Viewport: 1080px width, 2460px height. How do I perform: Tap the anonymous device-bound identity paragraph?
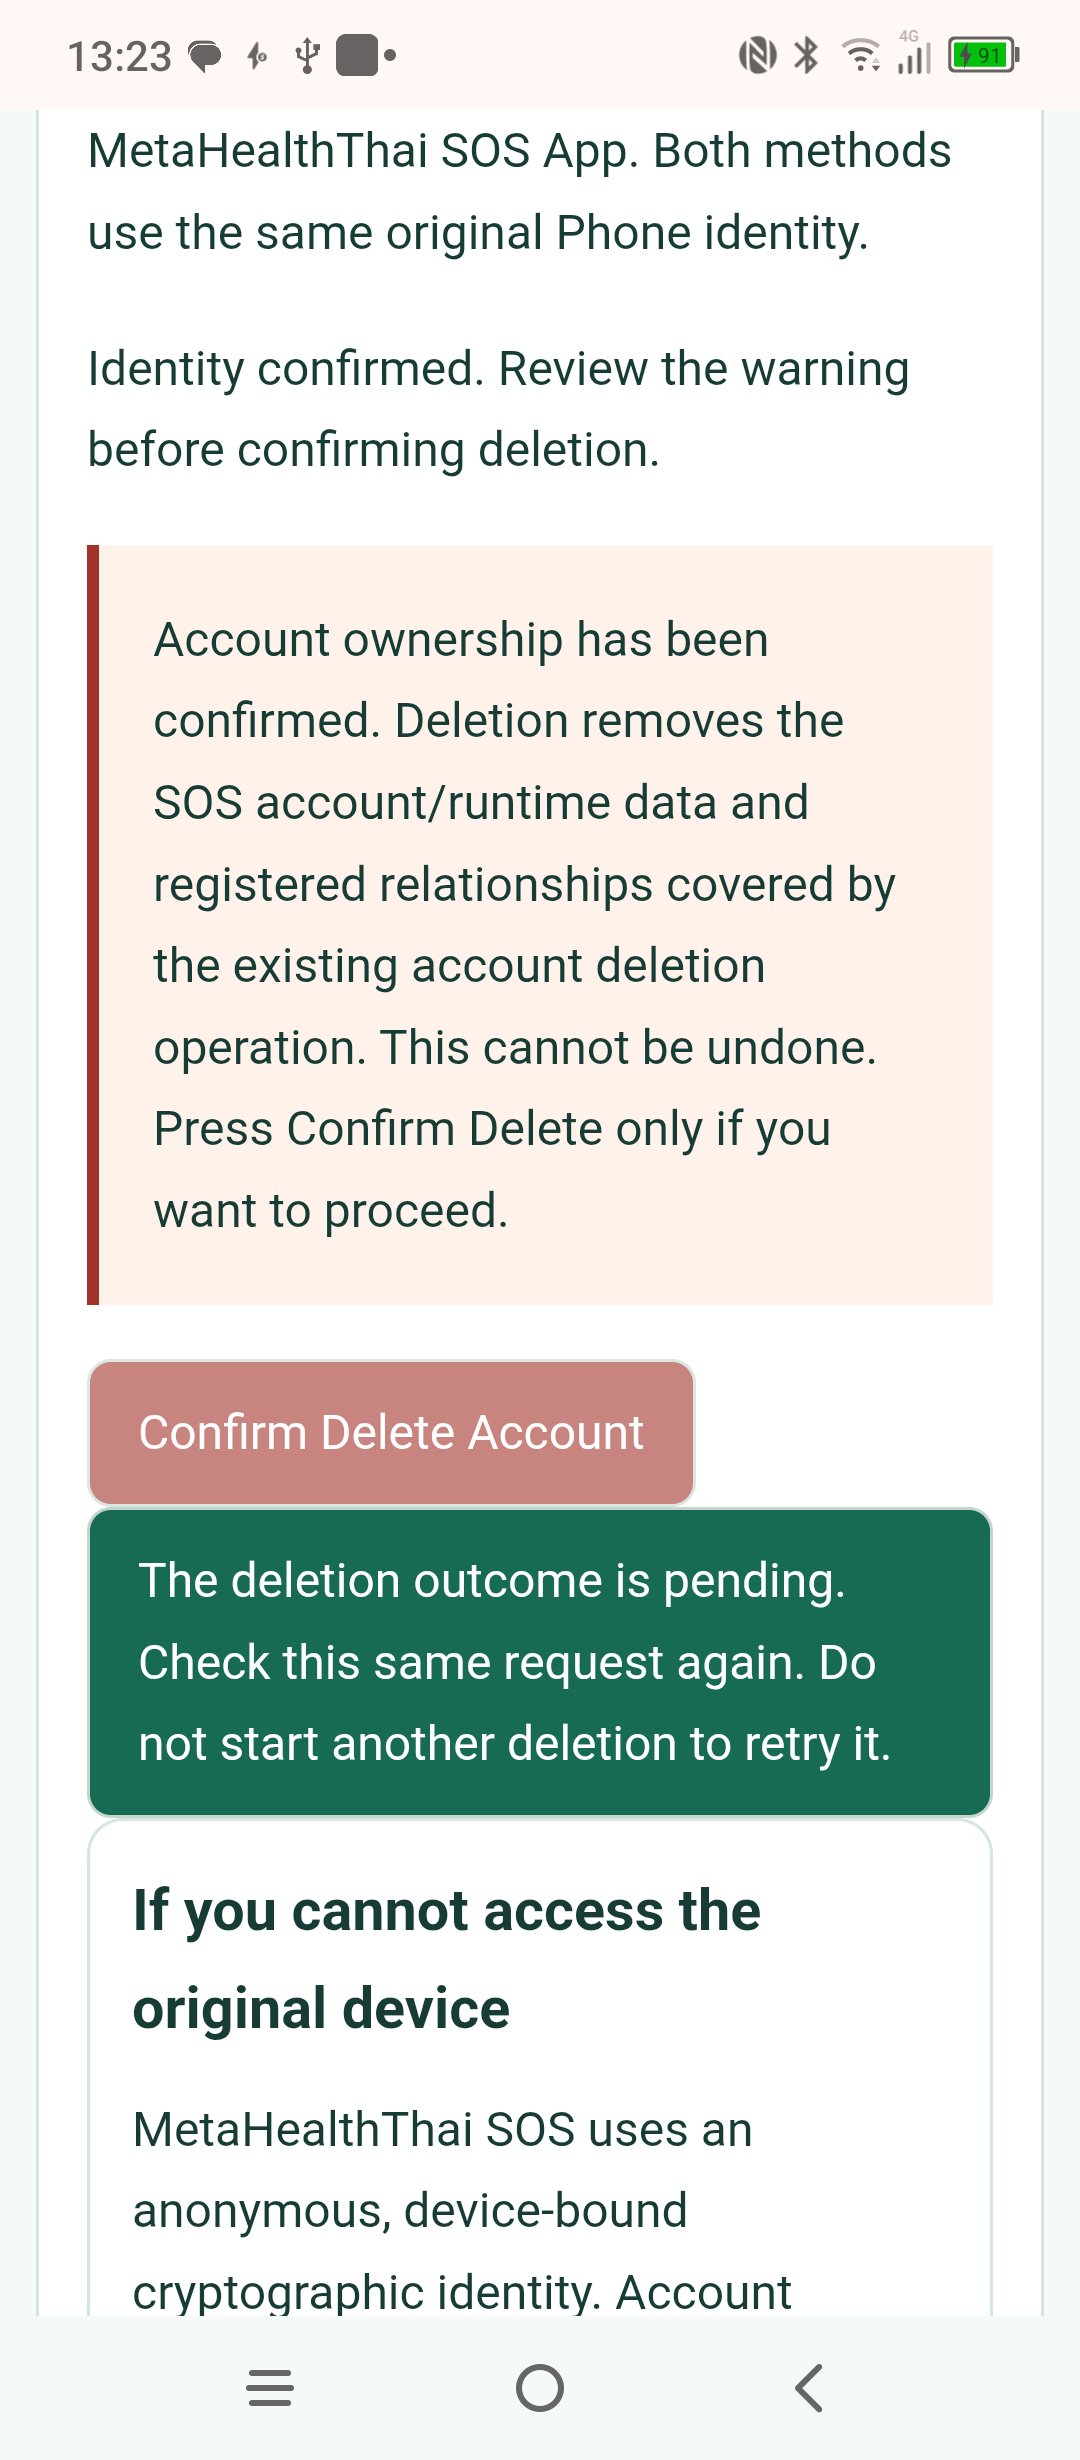462,2210
